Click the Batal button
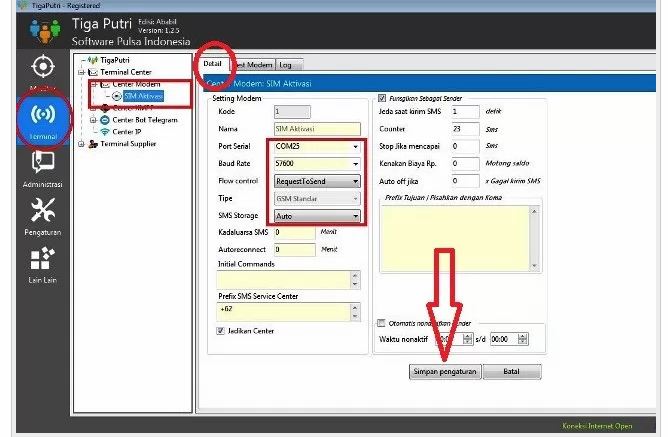 [512, 371]
